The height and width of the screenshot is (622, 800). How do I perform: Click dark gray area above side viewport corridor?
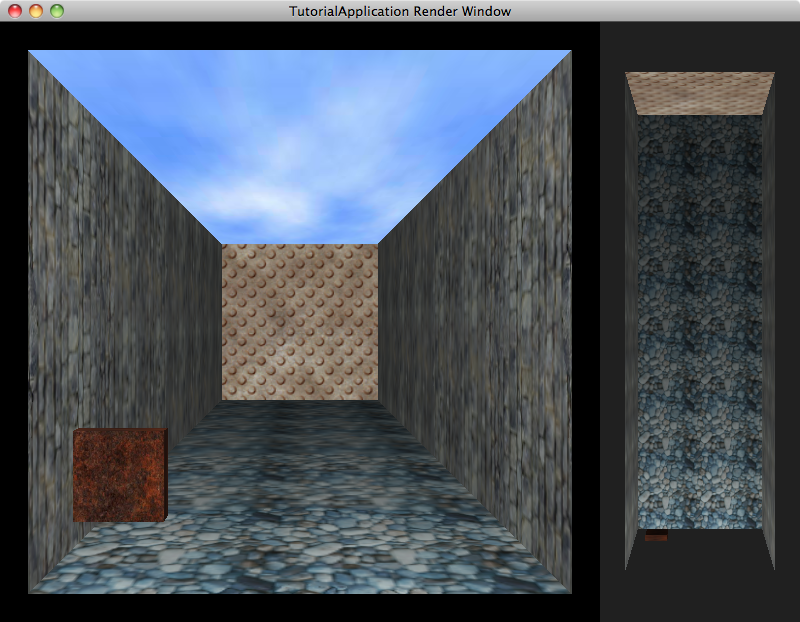pos(700,45)
